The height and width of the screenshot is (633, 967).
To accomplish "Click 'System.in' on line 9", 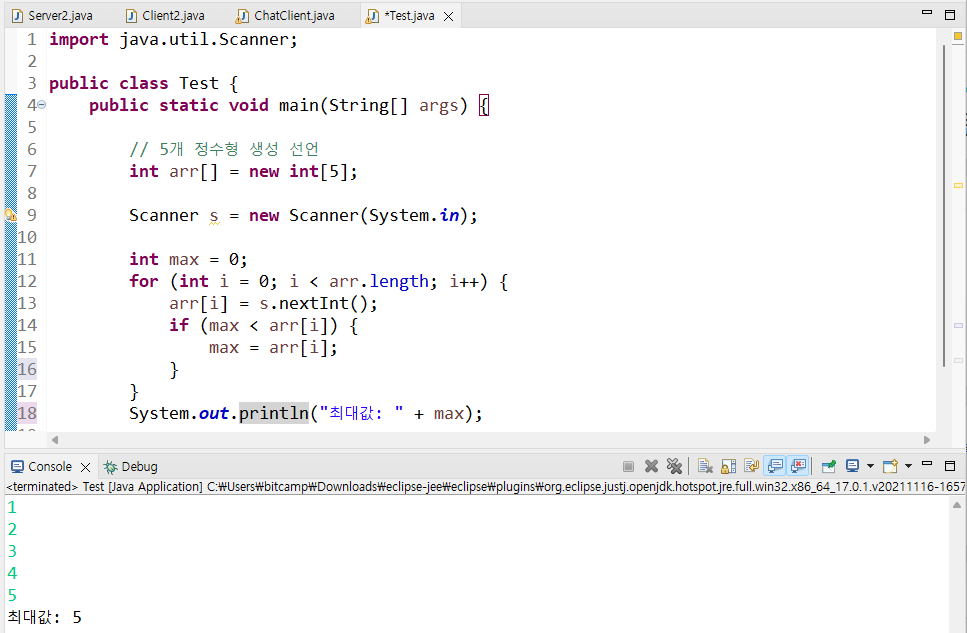I will click(414, 215).
